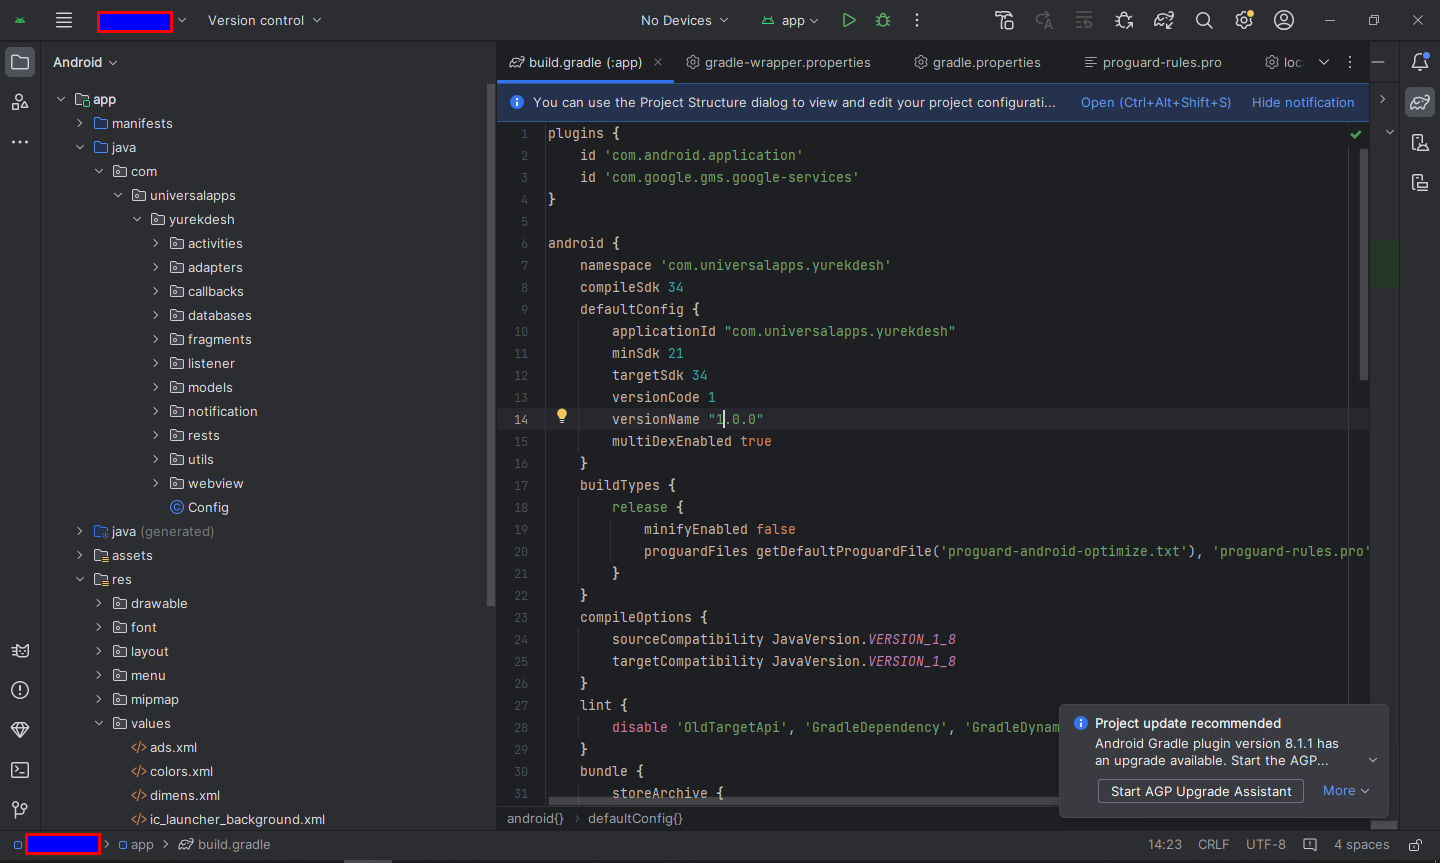Open the main hamburger menu
The image size is (1440, 863).
(x=64, y=20)
